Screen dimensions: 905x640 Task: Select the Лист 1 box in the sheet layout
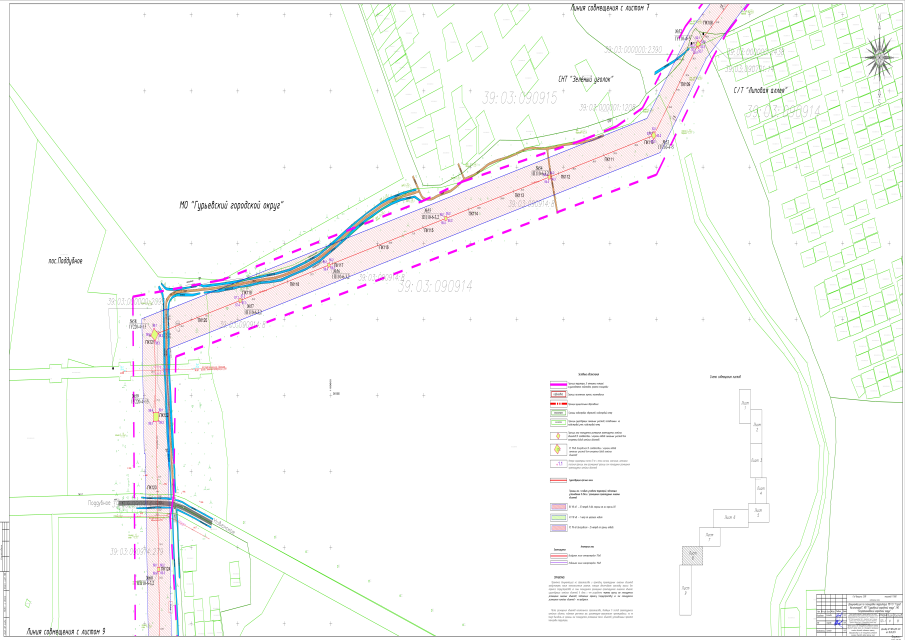743,403
